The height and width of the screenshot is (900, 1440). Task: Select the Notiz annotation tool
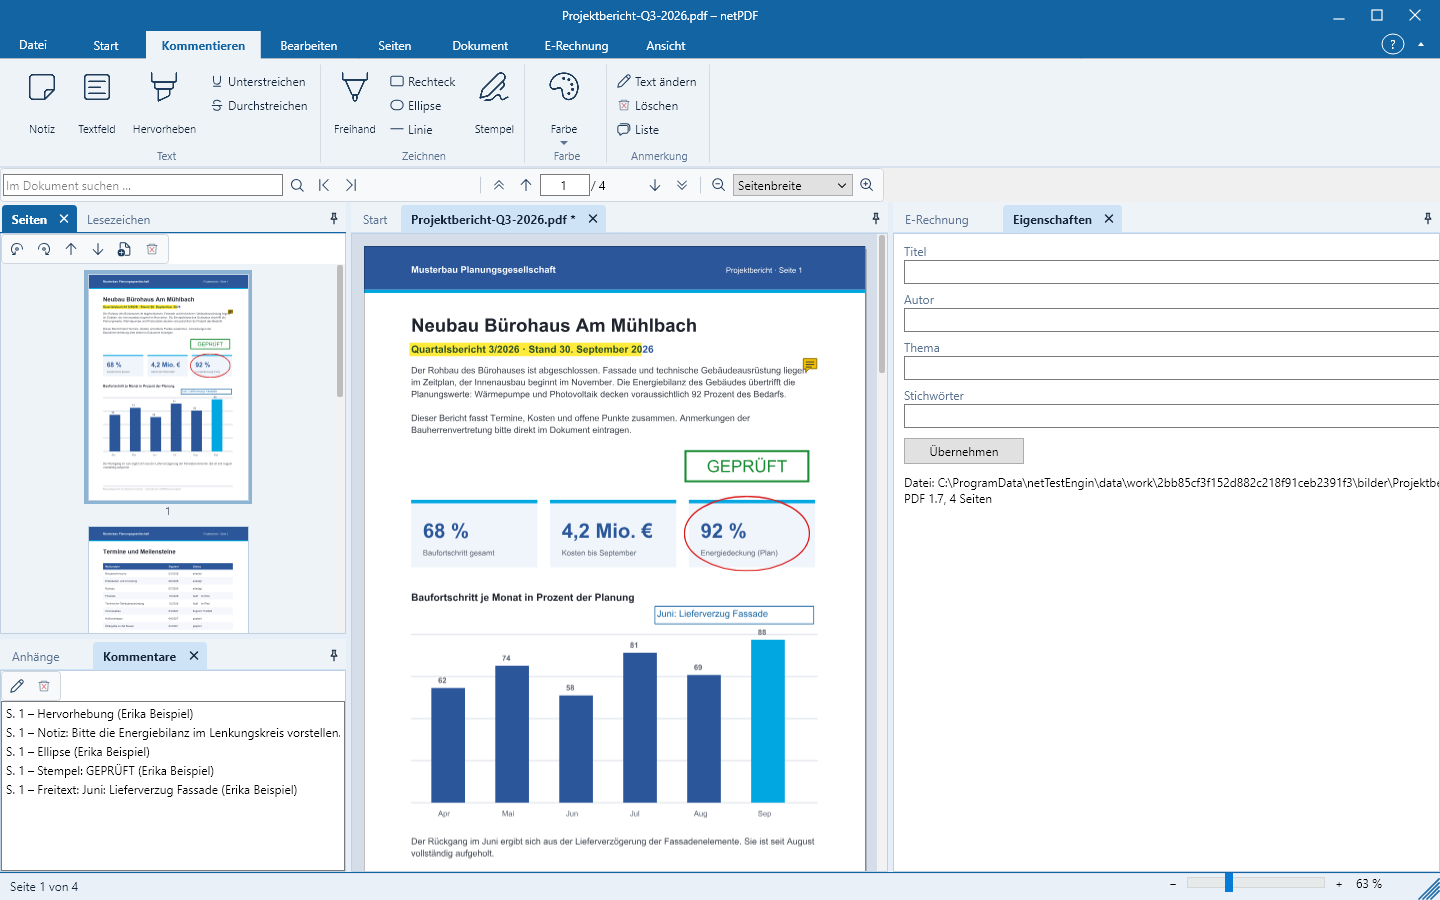click(x=42, y=103)
